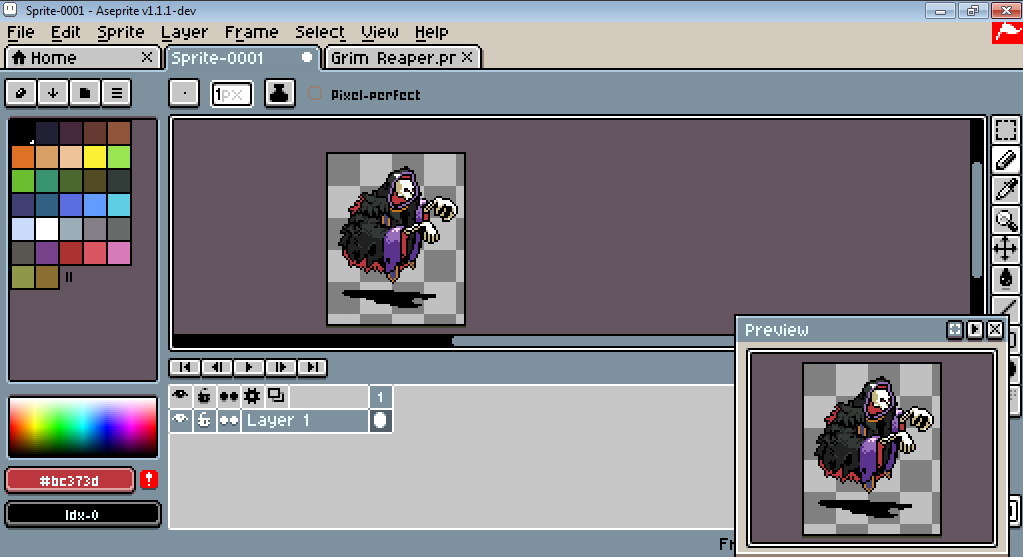Open the palette presets folder button
The width and height of the screenshot is (1023, 557).
(x=85, y=93)
